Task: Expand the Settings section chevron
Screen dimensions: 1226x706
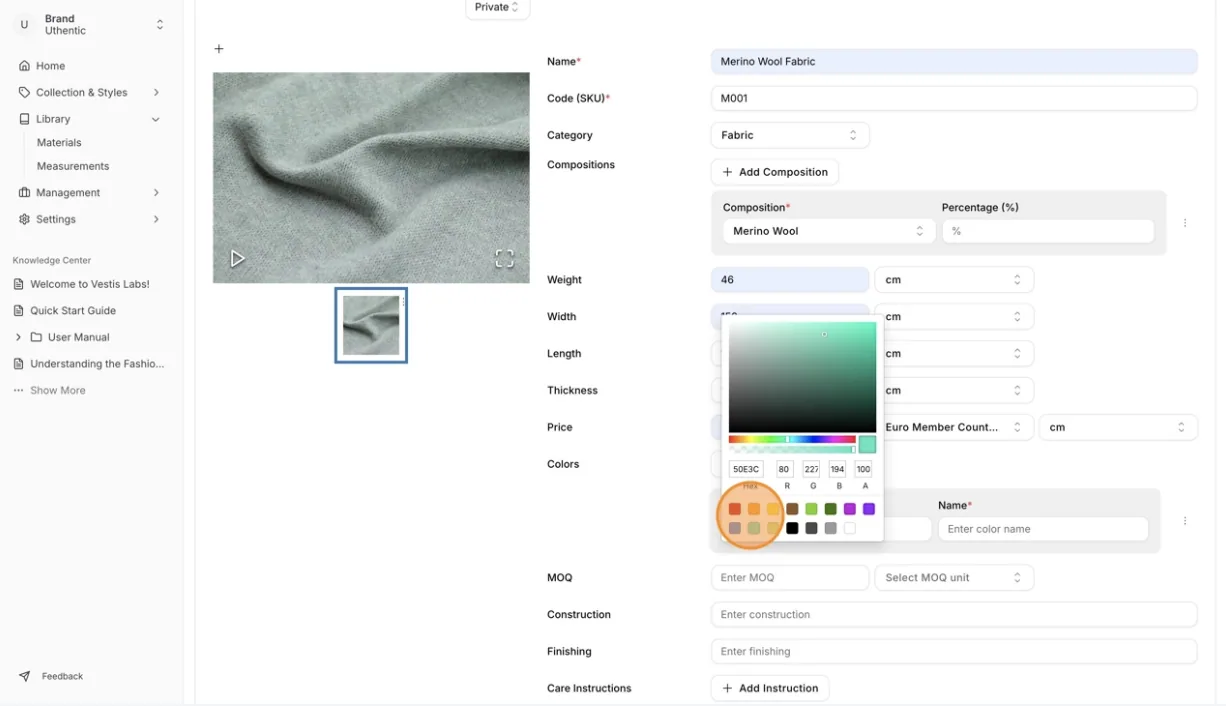Action: coord(156,219)
